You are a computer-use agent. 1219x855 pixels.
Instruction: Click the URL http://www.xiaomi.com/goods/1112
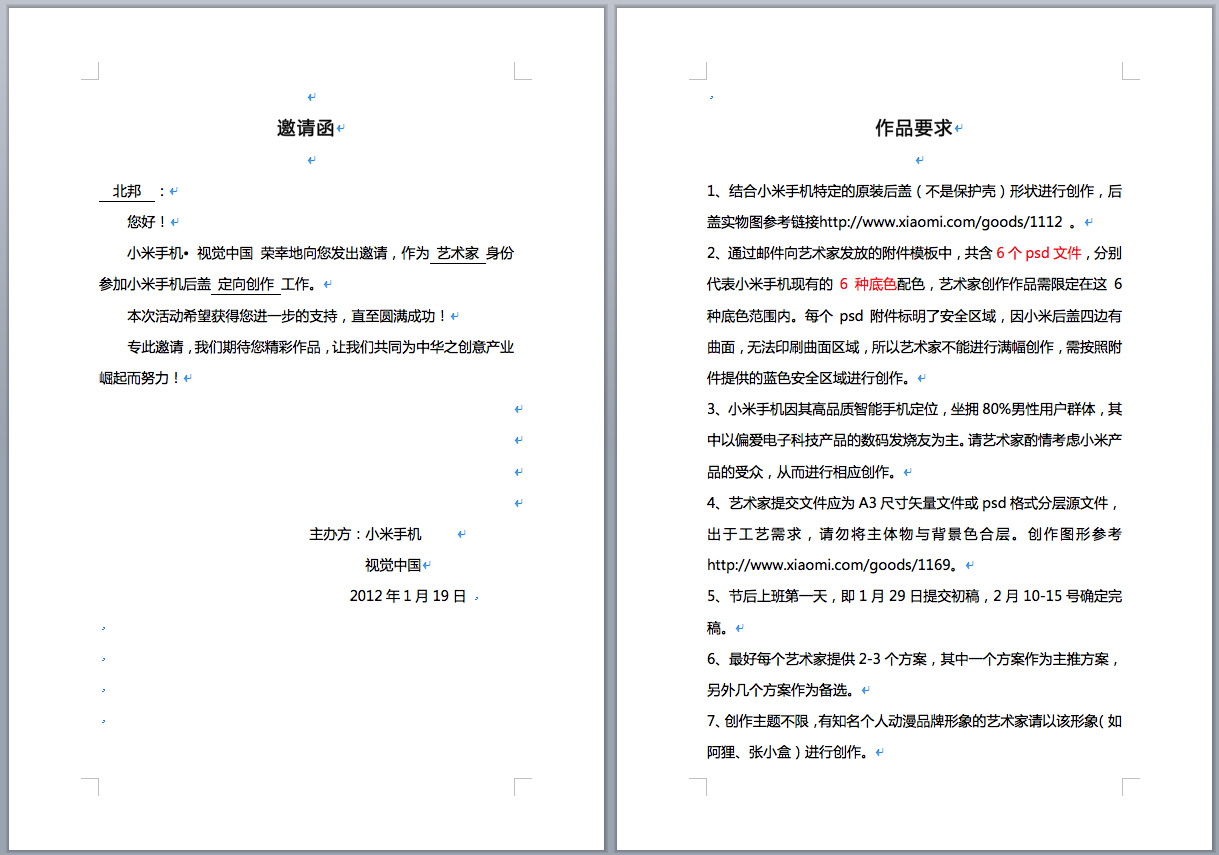point(941,222)
